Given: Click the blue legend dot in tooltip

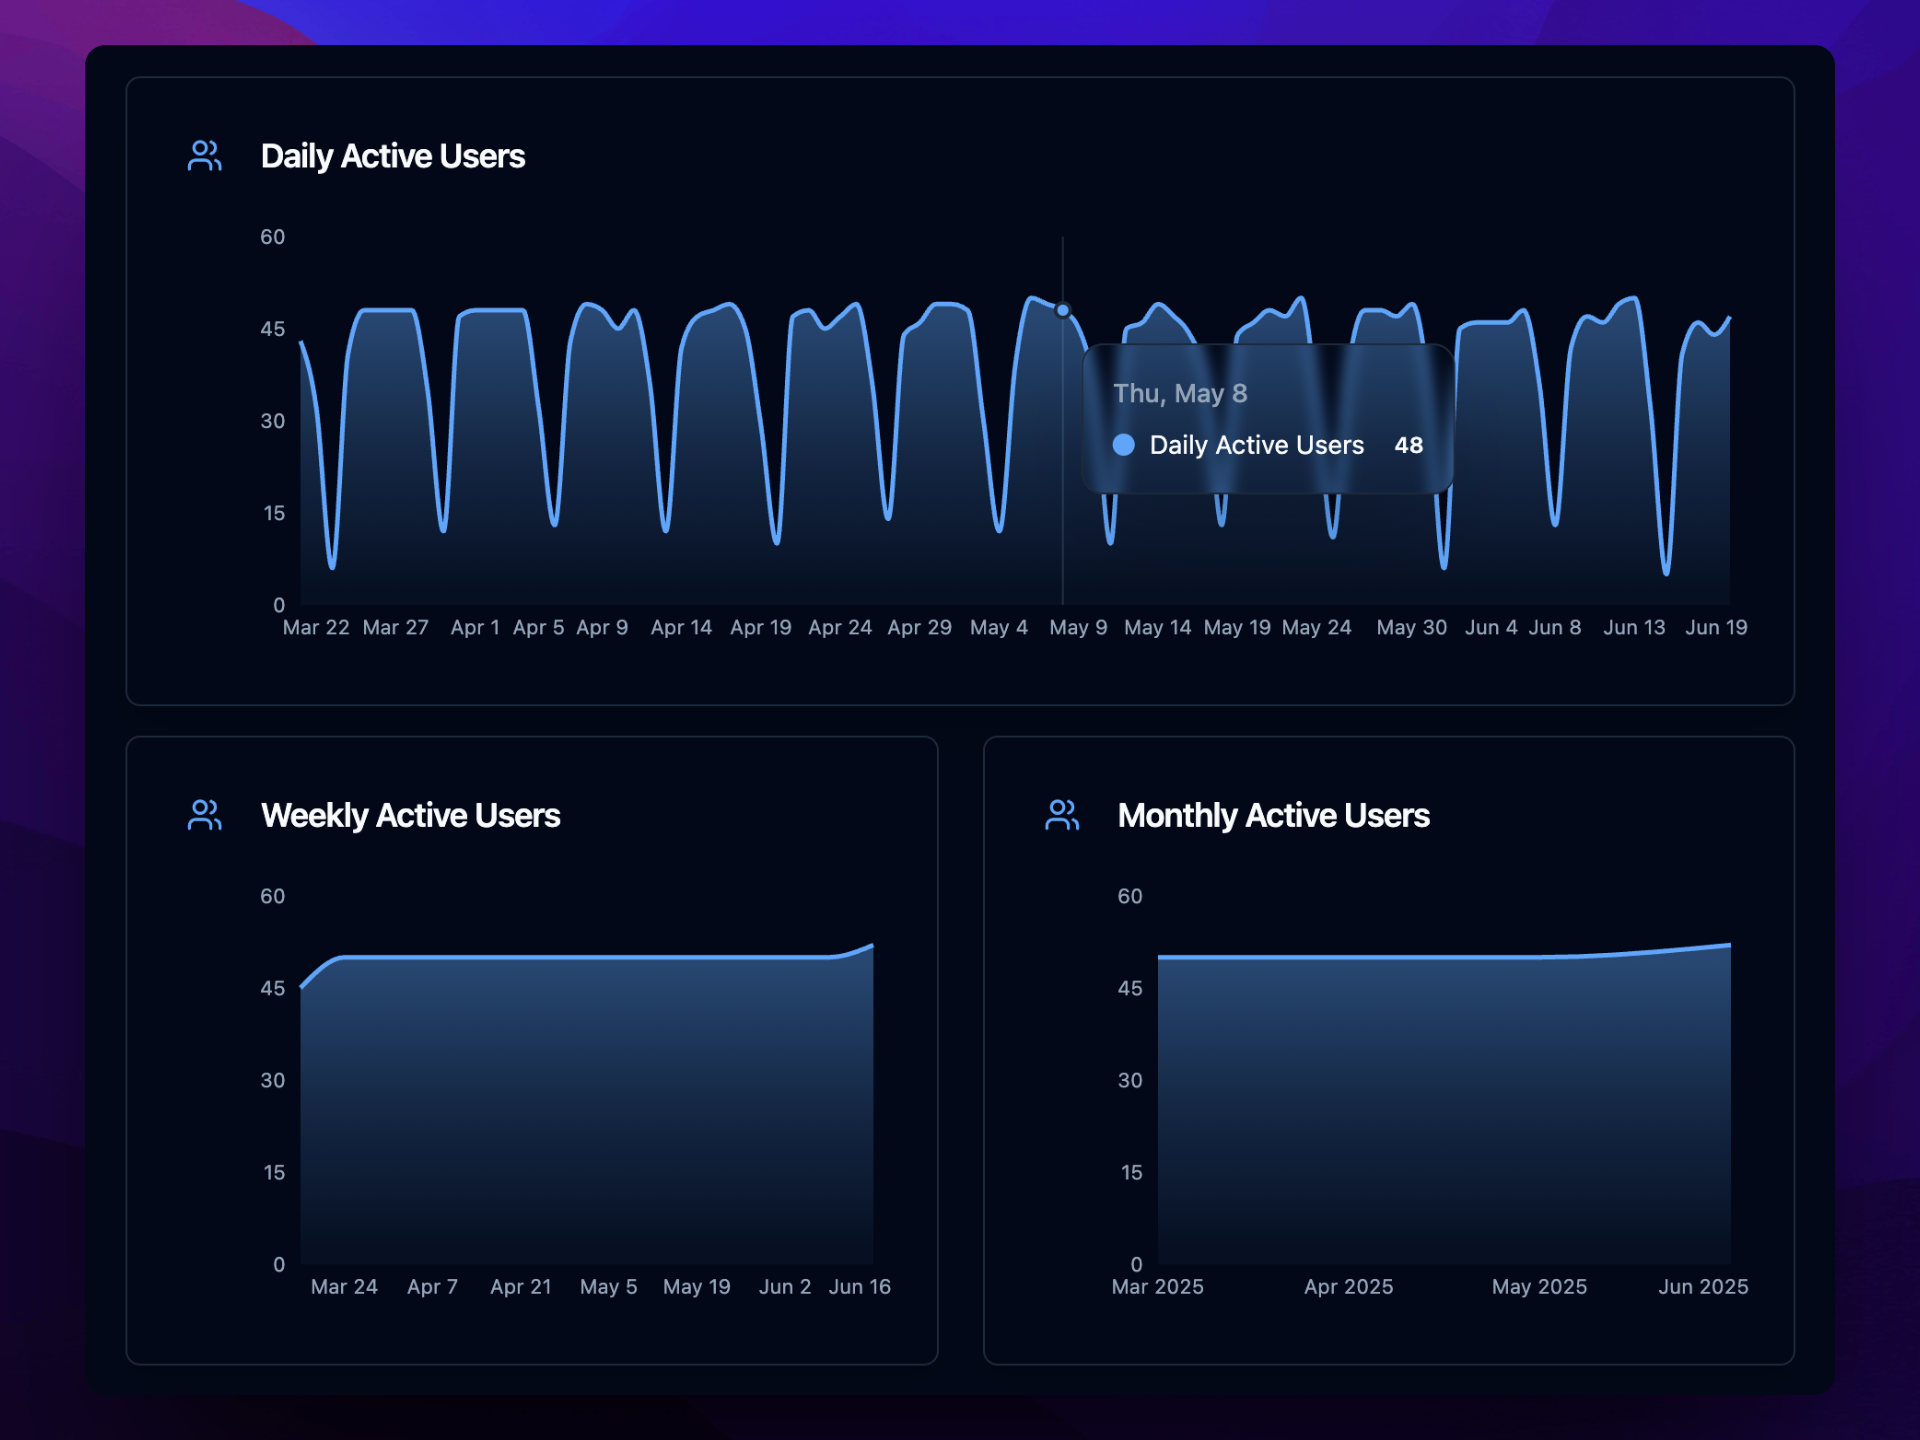Looking at the screenshot, I should click(x=1123, y=445).
